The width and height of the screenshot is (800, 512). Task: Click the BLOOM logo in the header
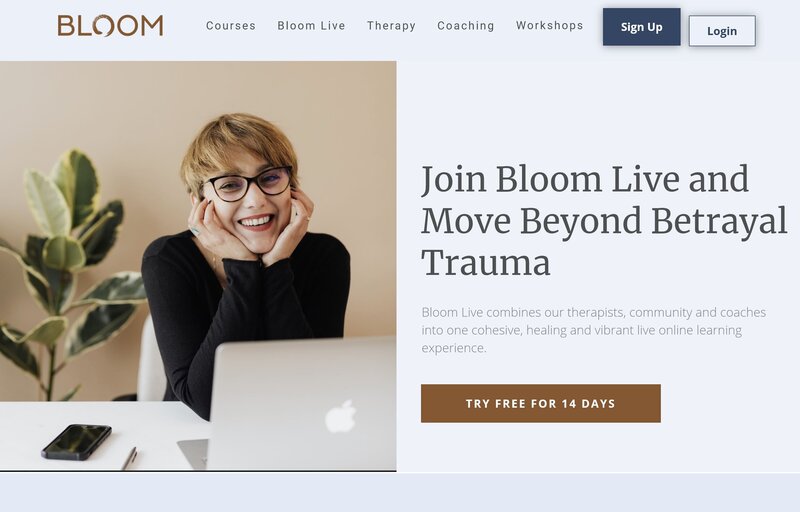click(110, 25)
